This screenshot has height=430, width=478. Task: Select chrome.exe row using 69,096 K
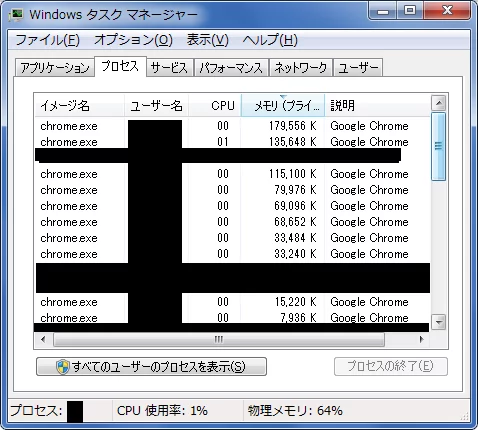pyautogui.click(x=232, y=206)
